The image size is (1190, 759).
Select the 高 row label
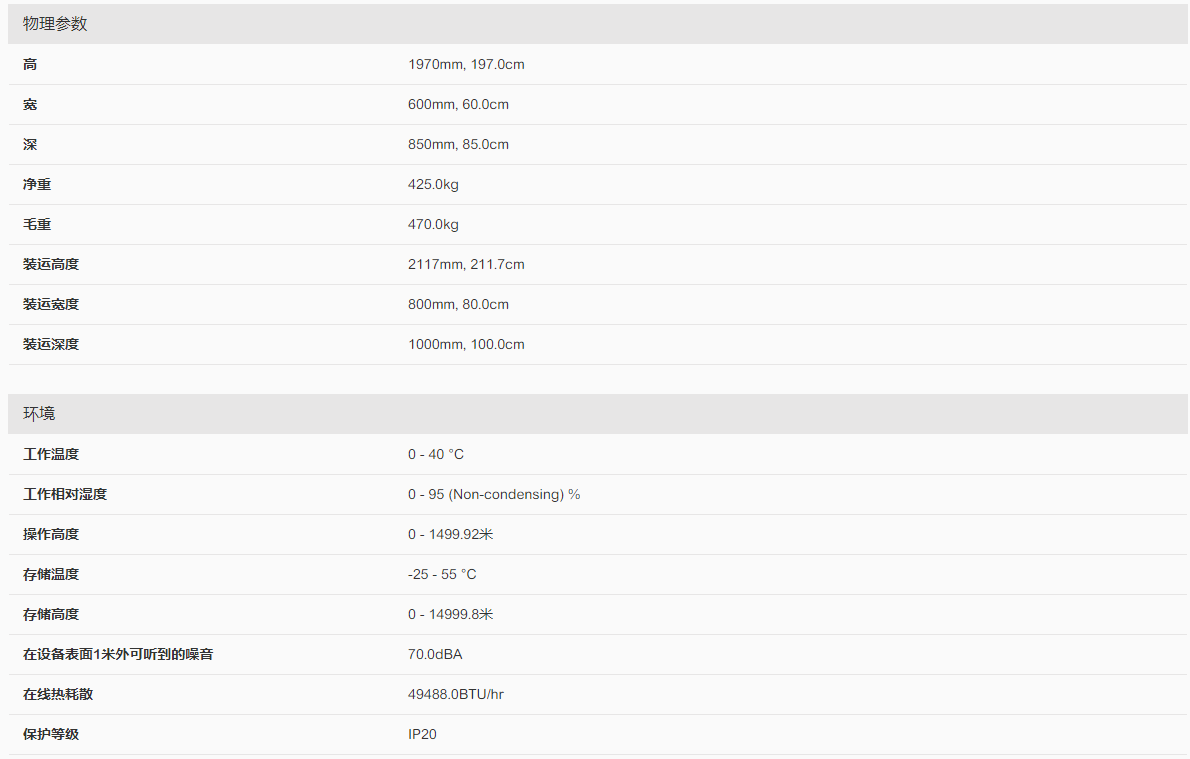[30, 65]
